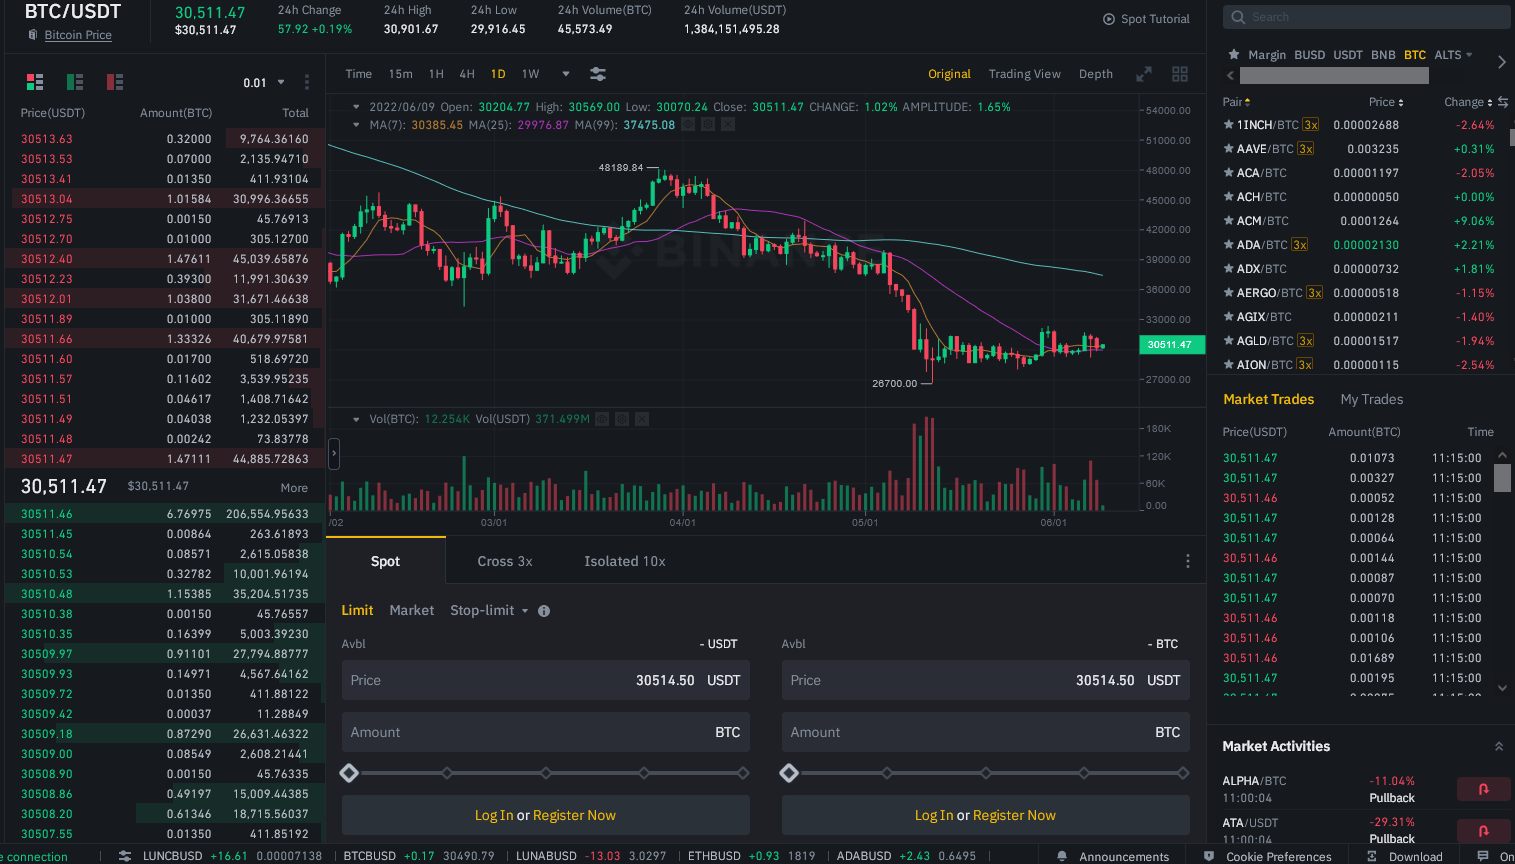Click info icon beside Stop-limit
Viewport: 1515px width, 864px height.
click(x=544, y=611)
